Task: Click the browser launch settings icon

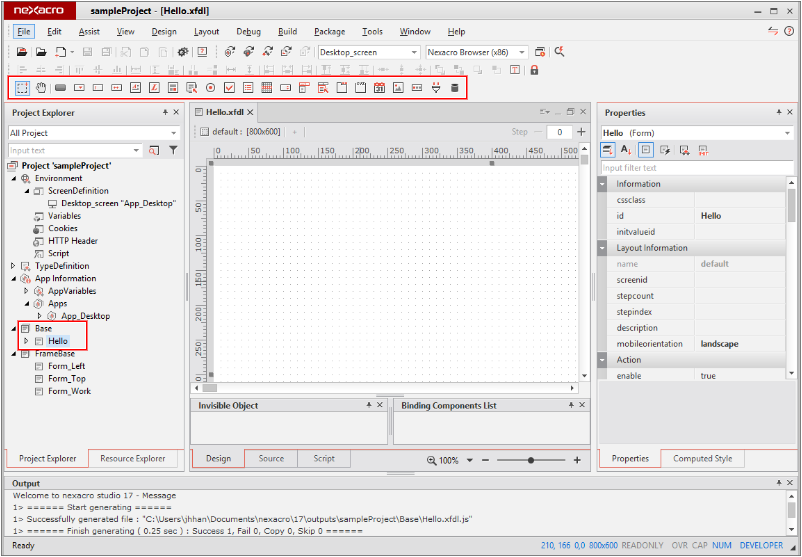Action: tap(540, 52)
